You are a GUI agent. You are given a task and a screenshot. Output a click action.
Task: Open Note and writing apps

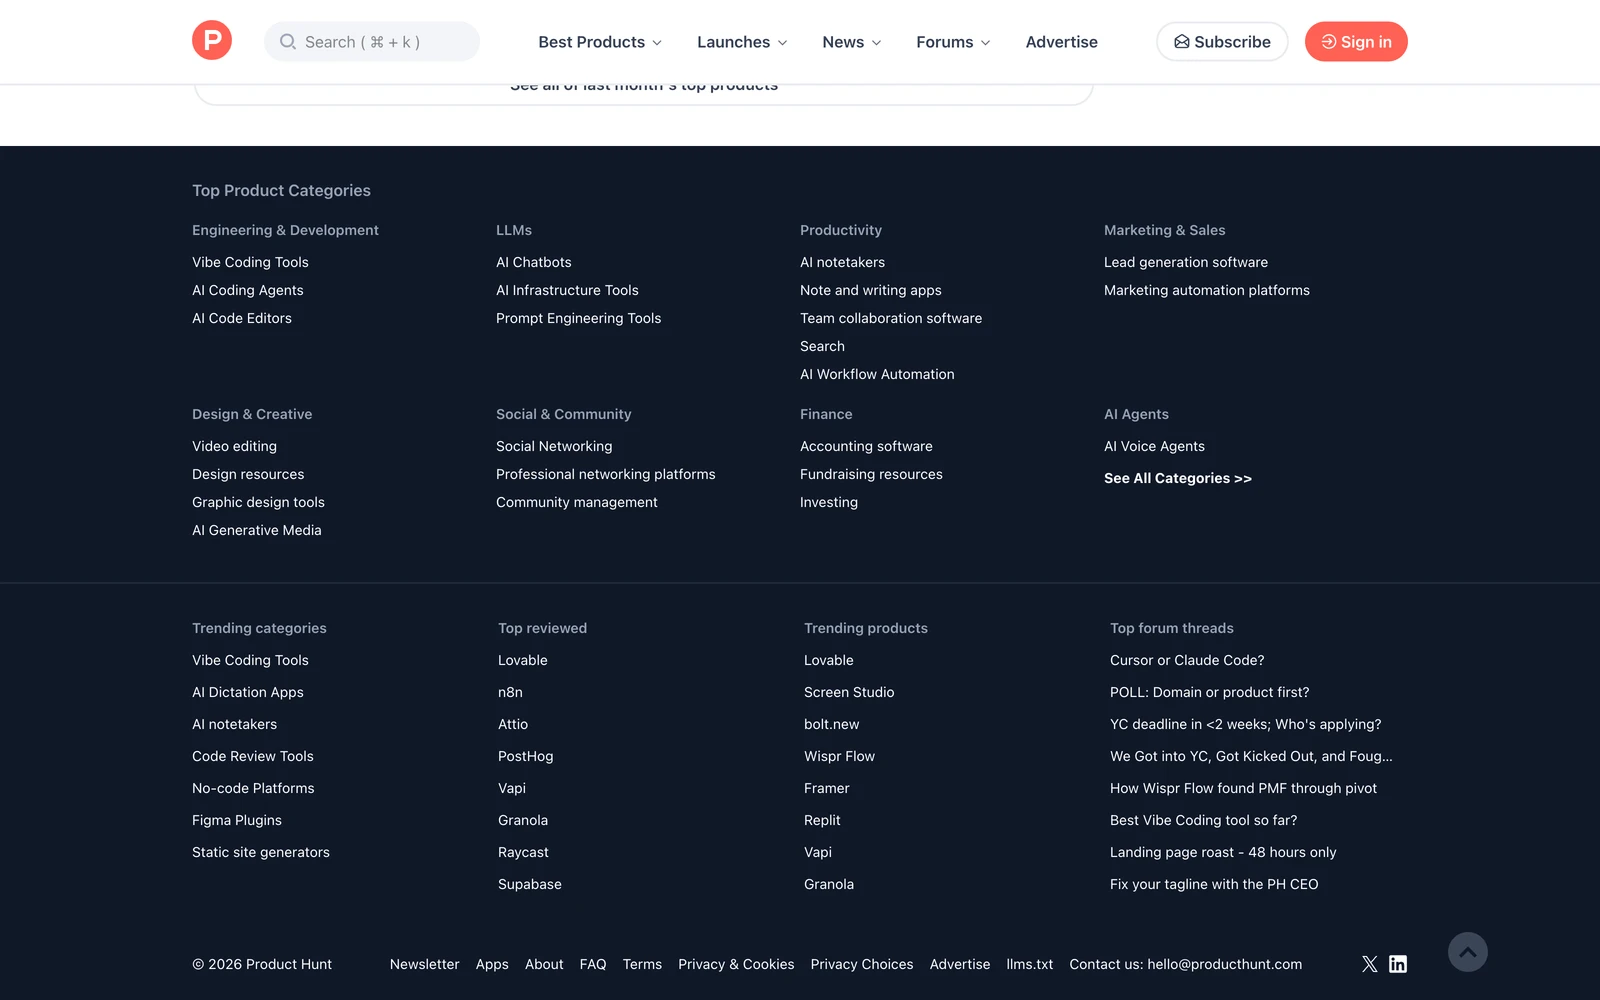click(871, 290)
